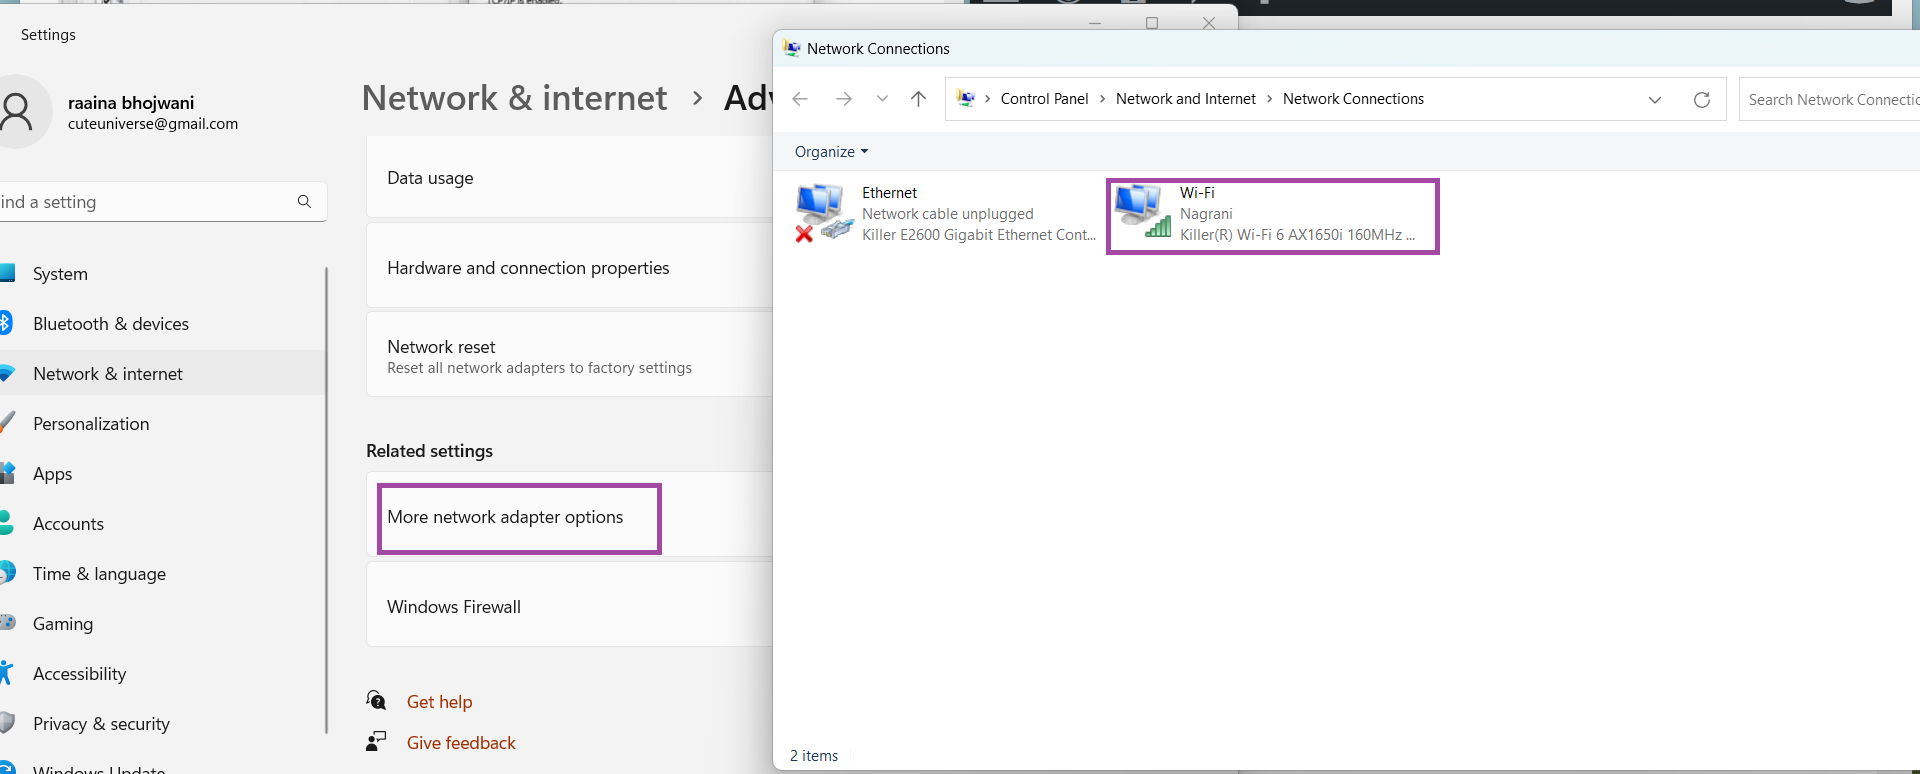This screenshot has height=774, width=1920.
Task: Click Network & internet breadcrumb heading
Action: pyautogui.click(x=514, y=98)
